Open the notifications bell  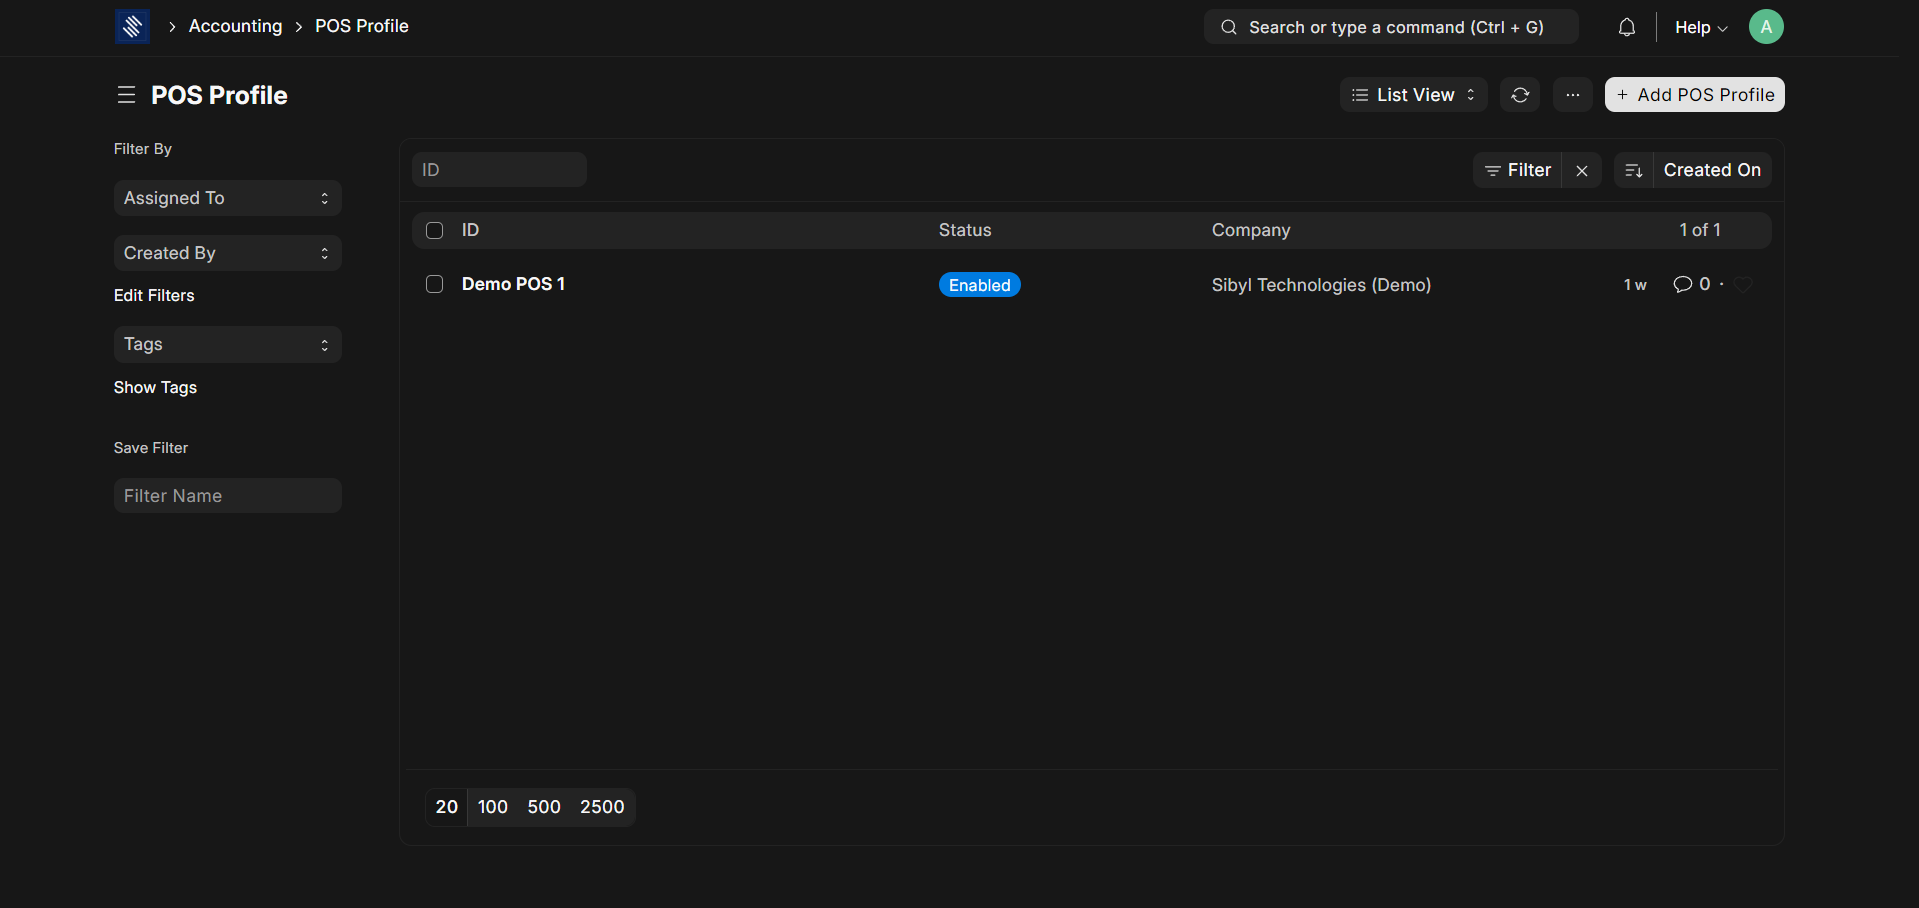click(x=1626, y=27)
